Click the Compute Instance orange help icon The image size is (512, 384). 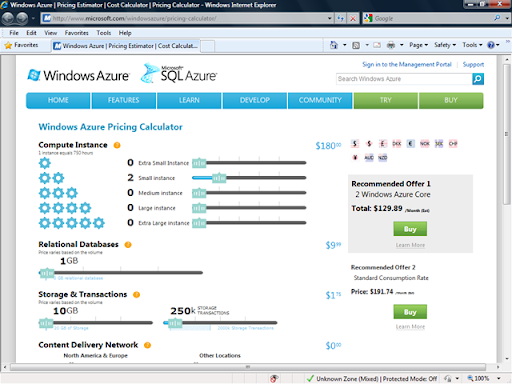click(x=117, y=145)
